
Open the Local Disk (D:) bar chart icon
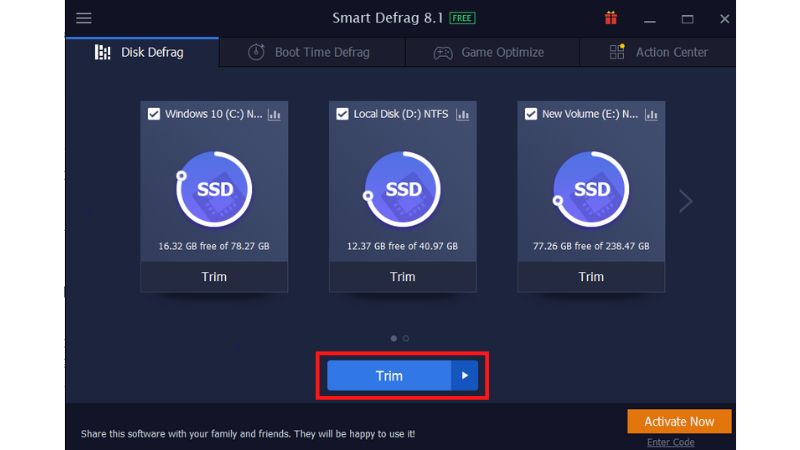(x=462, y=114)
